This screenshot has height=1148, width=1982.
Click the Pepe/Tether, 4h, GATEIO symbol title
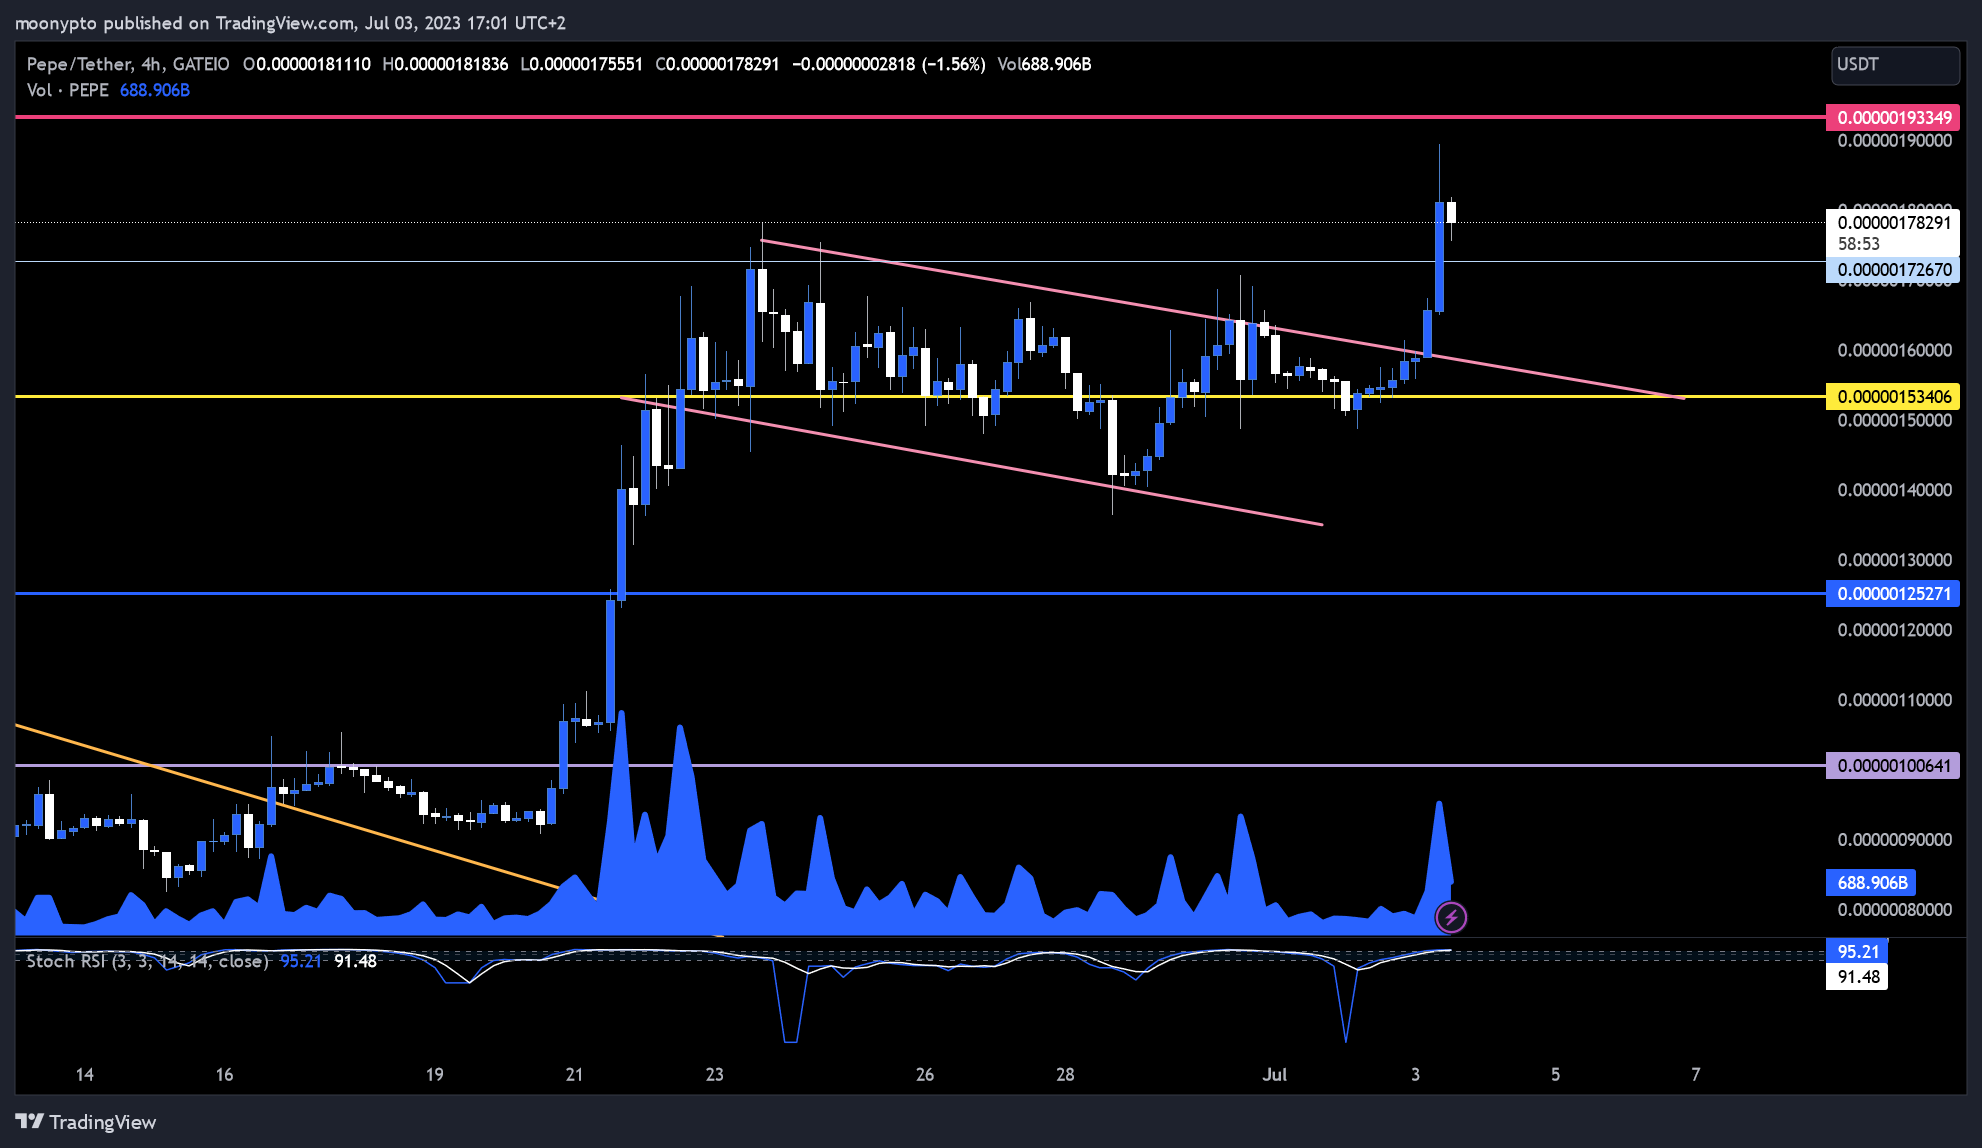point(128,64)
